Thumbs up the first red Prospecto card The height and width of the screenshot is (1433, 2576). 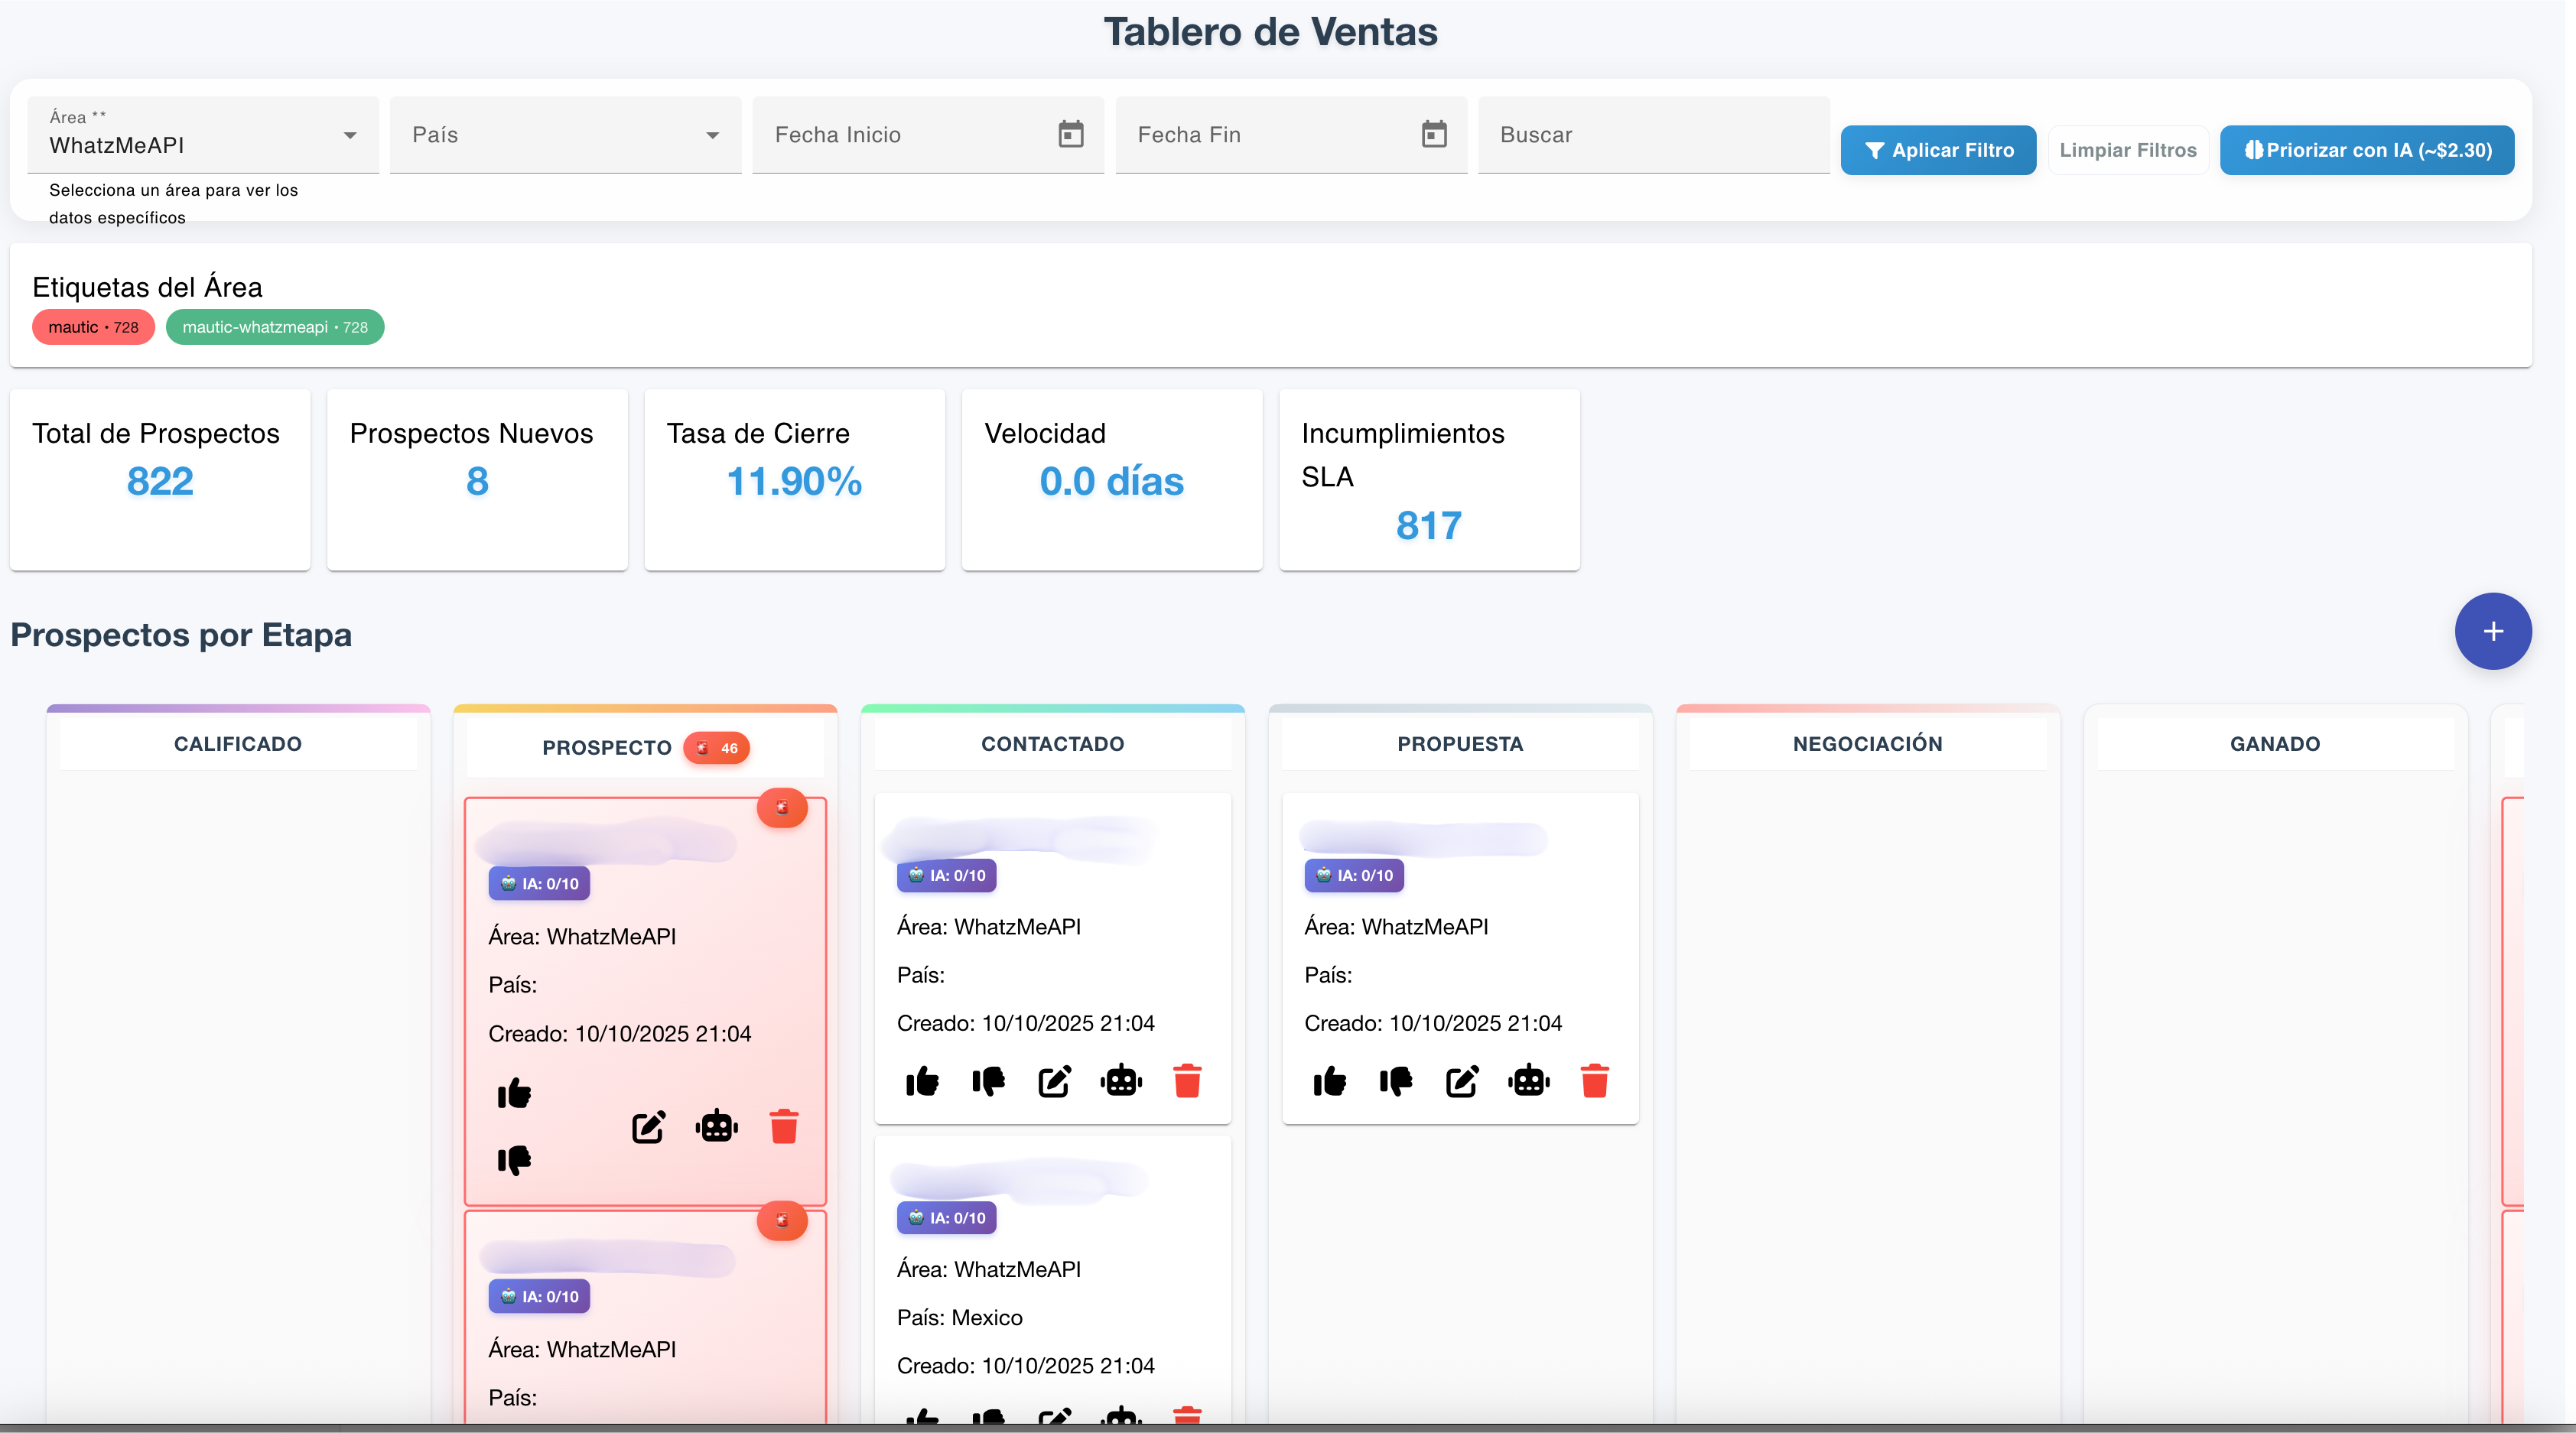click(514, 1092)
